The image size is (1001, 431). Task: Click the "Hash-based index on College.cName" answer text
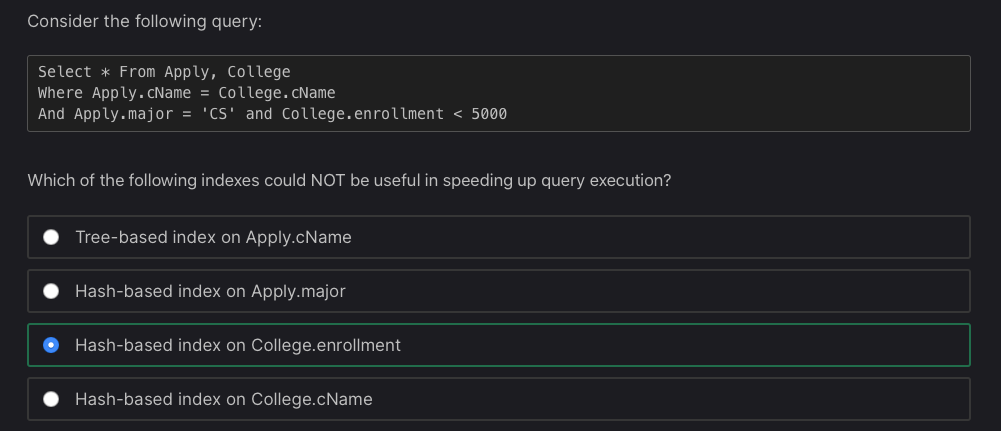pos(223,399)
